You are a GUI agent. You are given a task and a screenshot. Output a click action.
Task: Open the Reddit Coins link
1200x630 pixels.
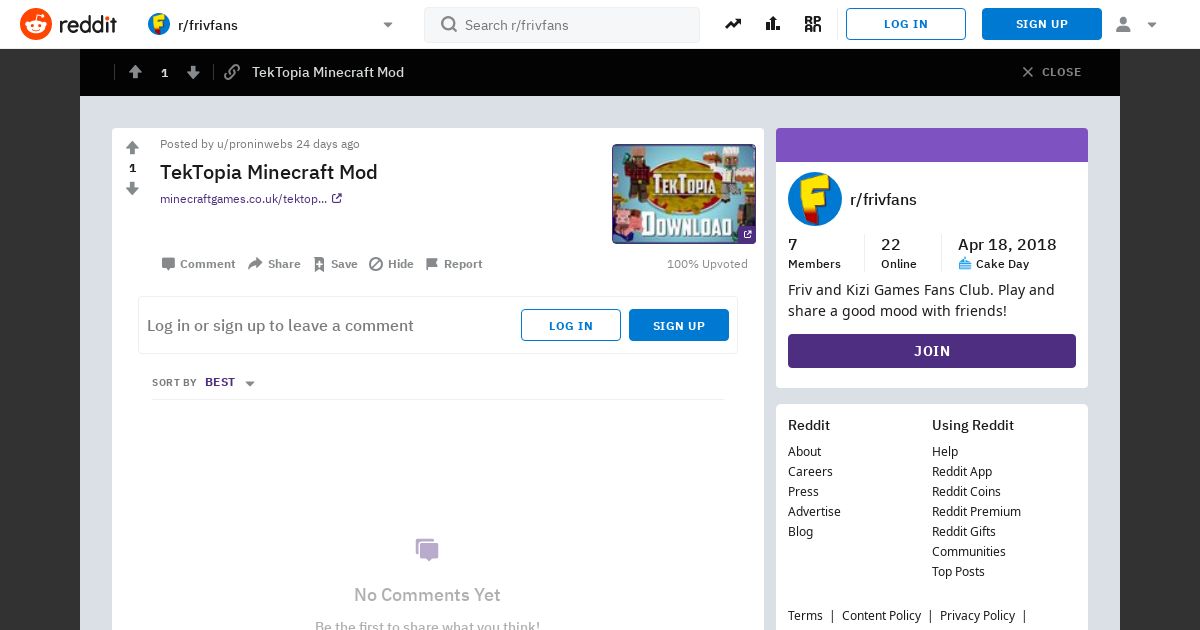click(966, 491)
